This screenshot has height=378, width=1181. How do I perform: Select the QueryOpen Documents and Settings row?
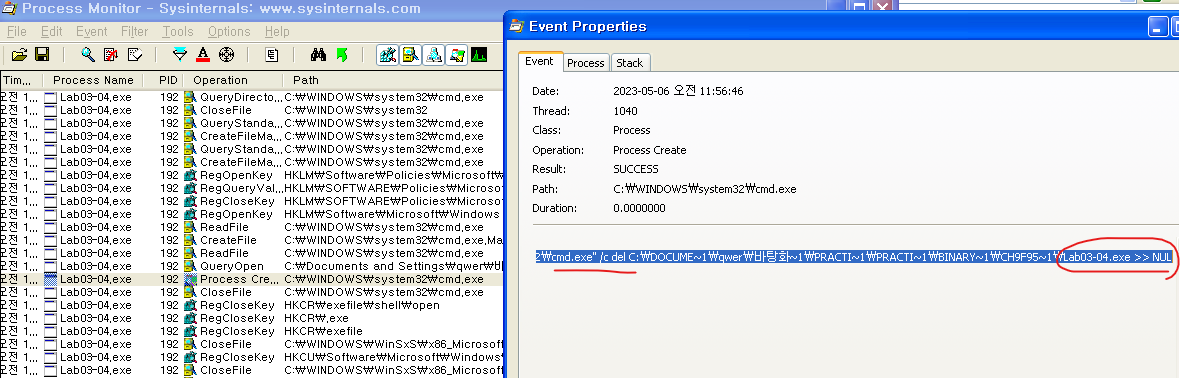251,266
